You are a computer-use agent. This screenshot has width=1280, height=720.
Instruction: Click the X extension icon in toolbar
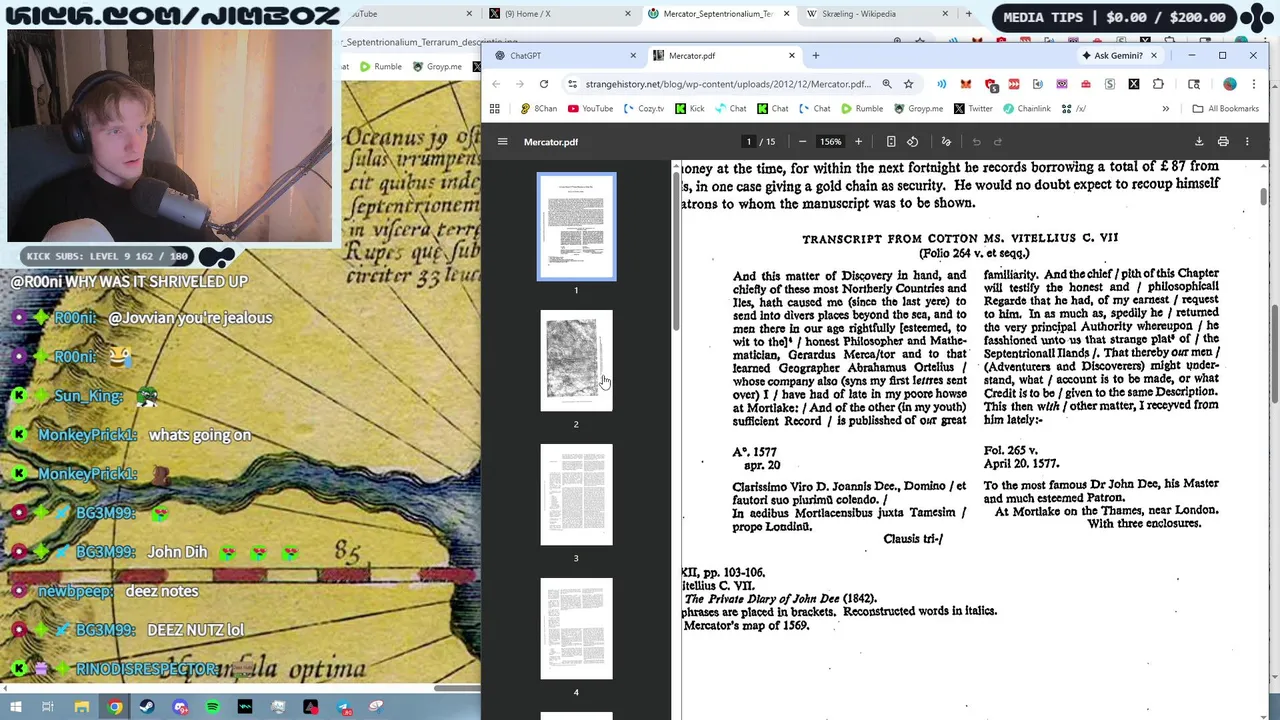1134,84
